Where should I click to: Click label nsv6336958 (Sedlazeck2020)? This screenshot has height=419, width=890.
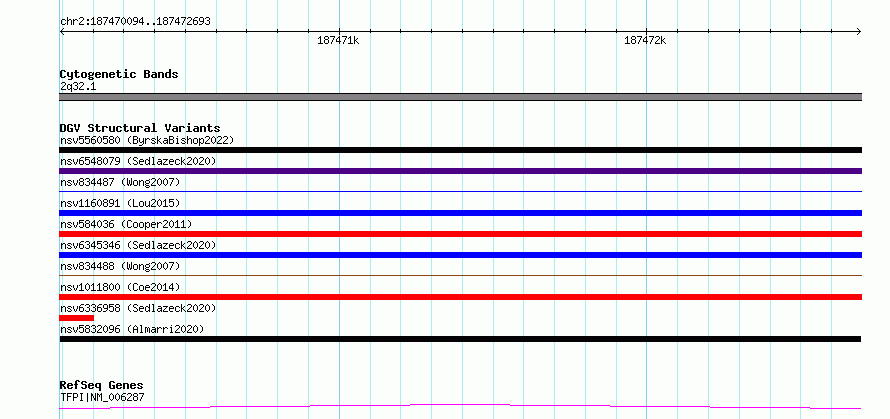pos(138,308)
